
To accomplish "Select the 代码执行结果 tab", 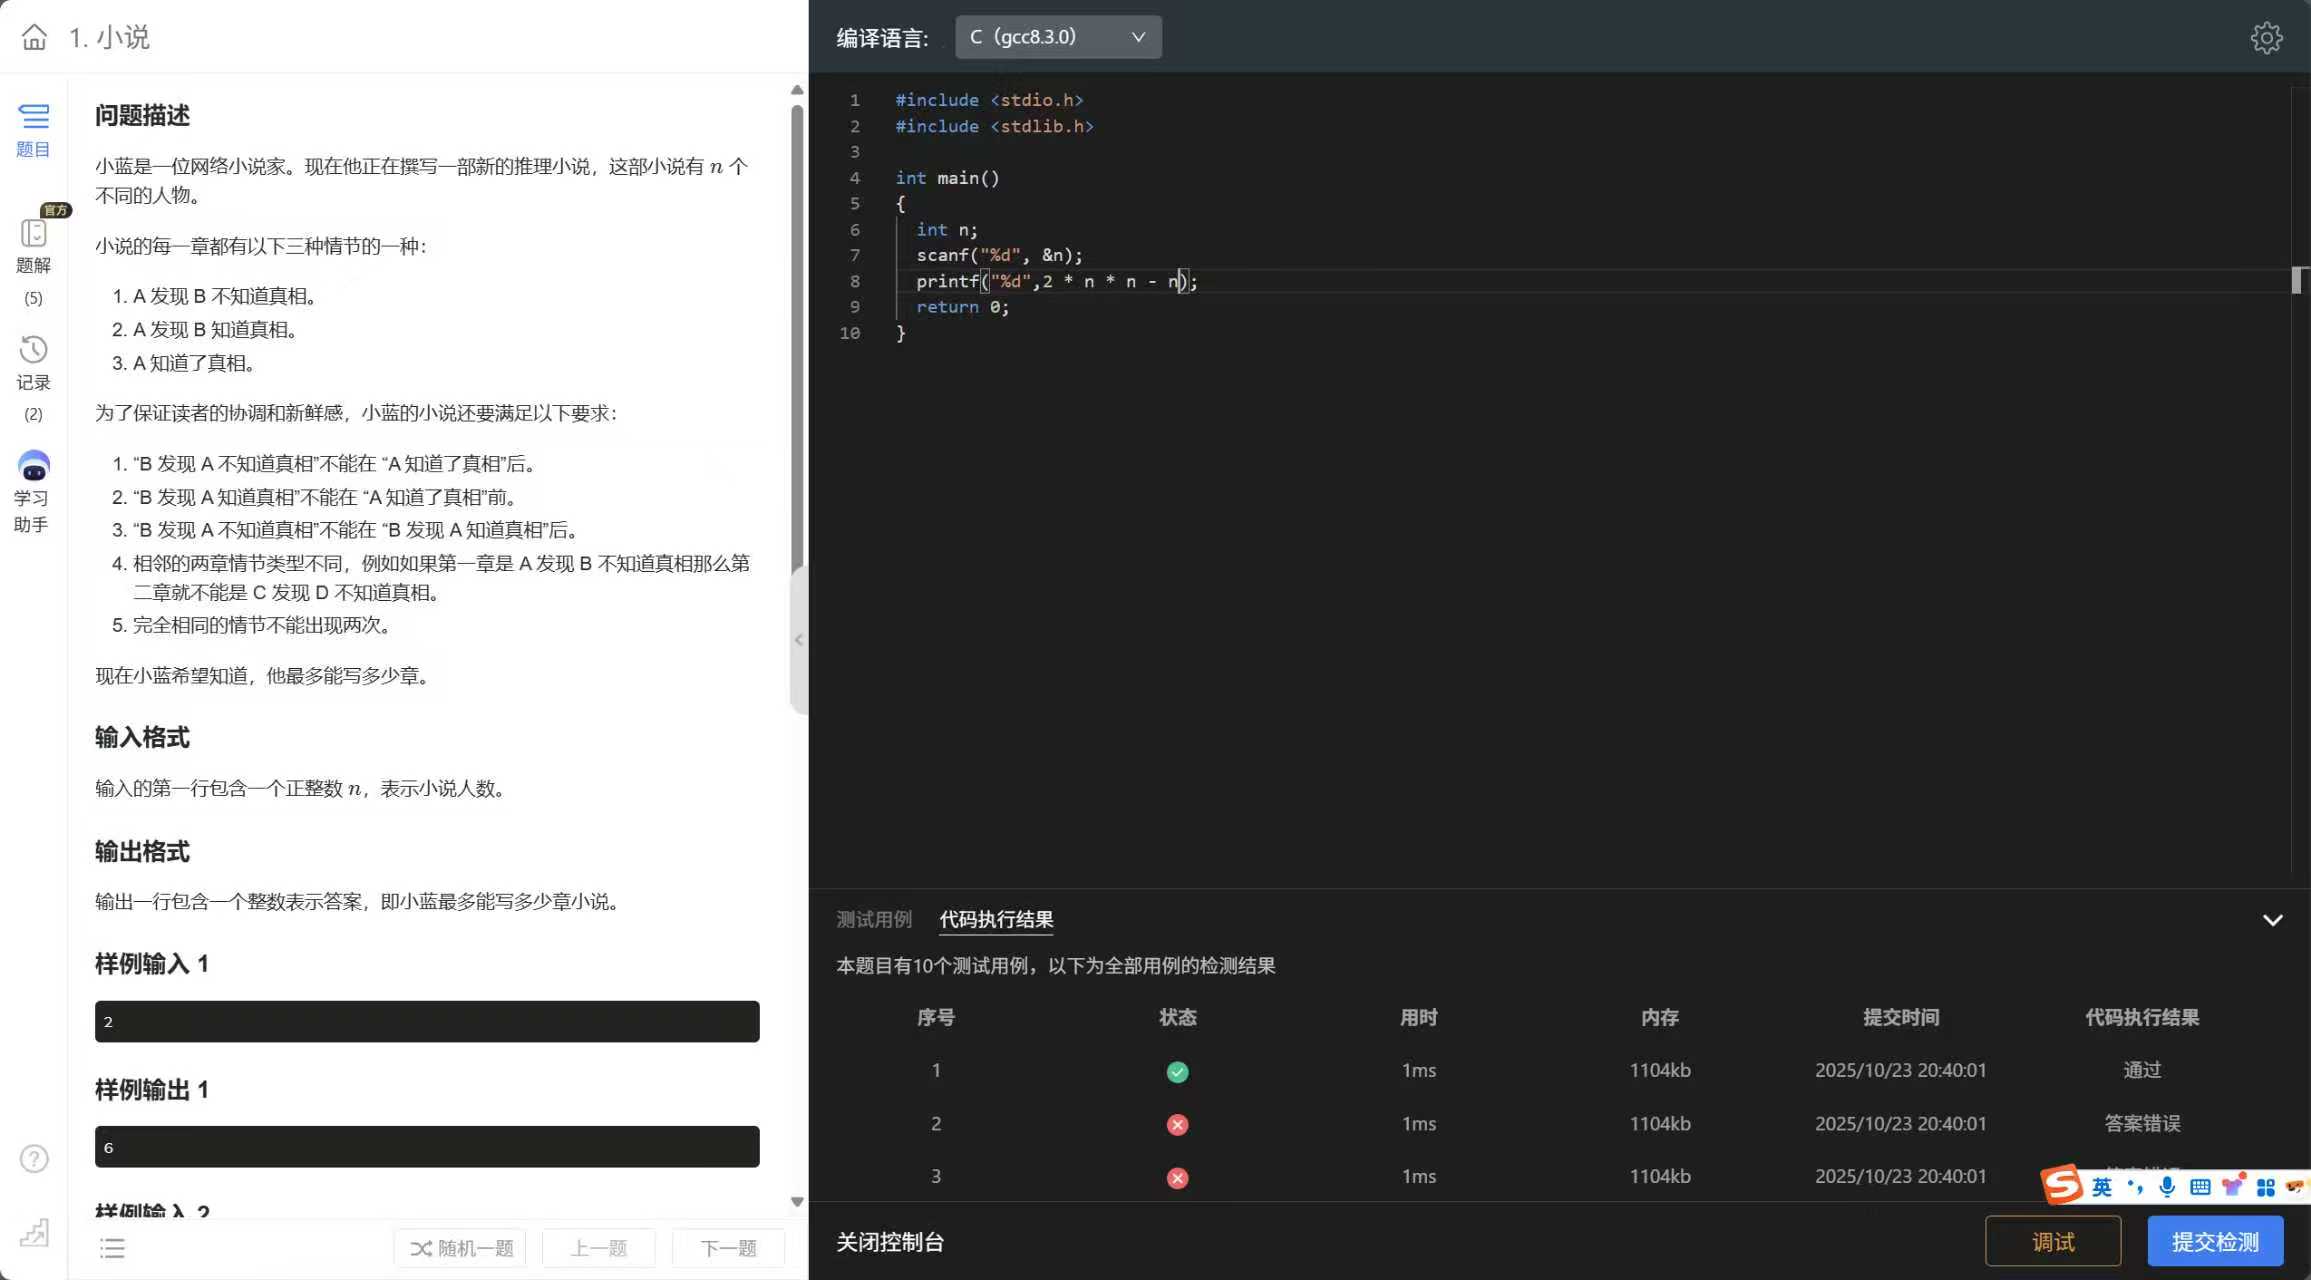I will [996, 919].
